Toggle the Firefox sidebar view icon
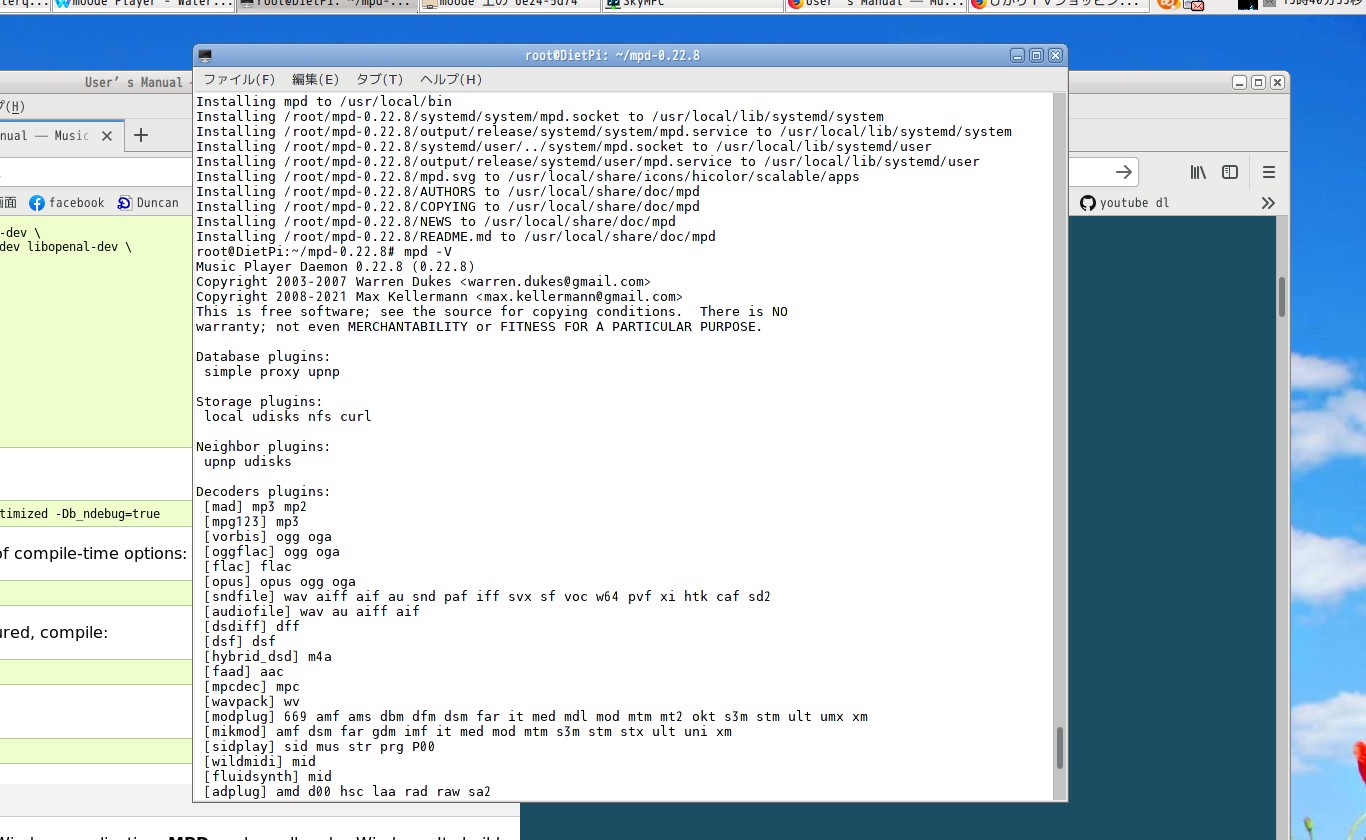The image size is (1366, 840). (1230, 172)
